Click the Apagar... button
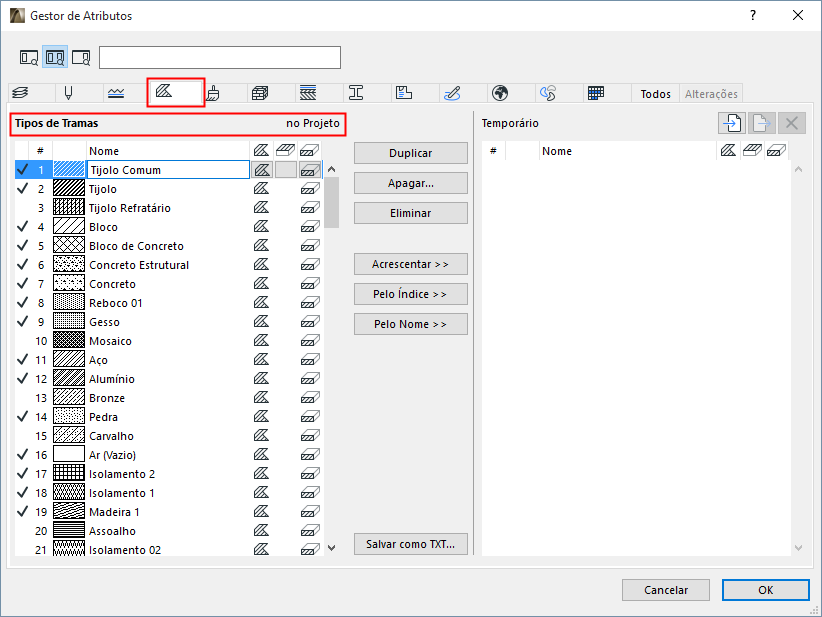Viewport: 822px width, 617px height. pos(410,183)
